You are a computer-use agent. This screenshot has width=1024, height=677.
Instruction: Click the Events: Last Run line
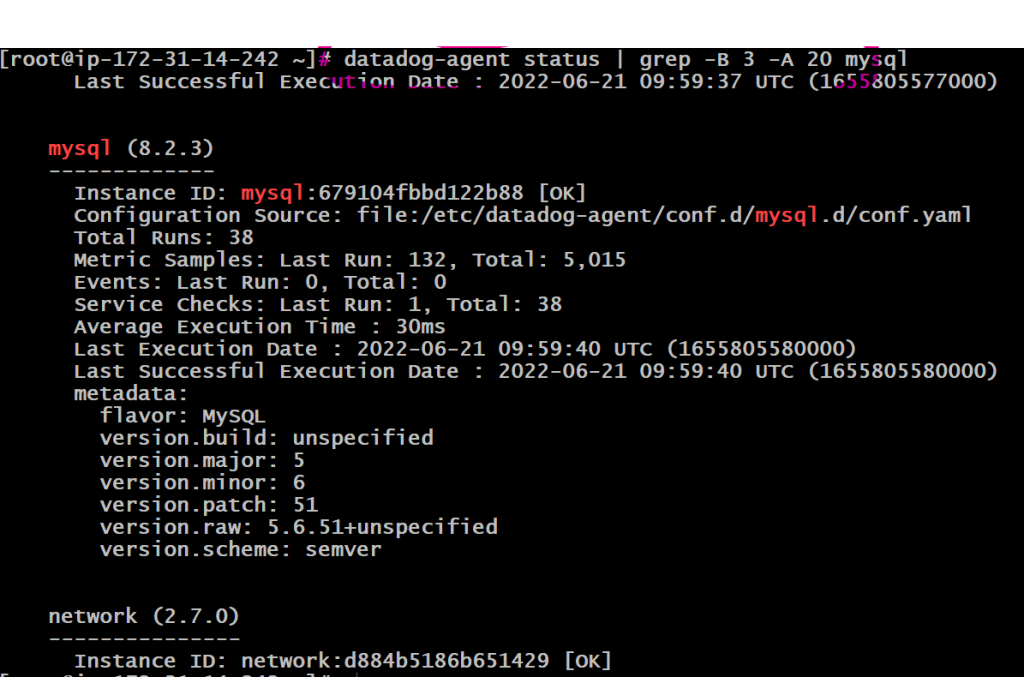(x=259, y=282)
